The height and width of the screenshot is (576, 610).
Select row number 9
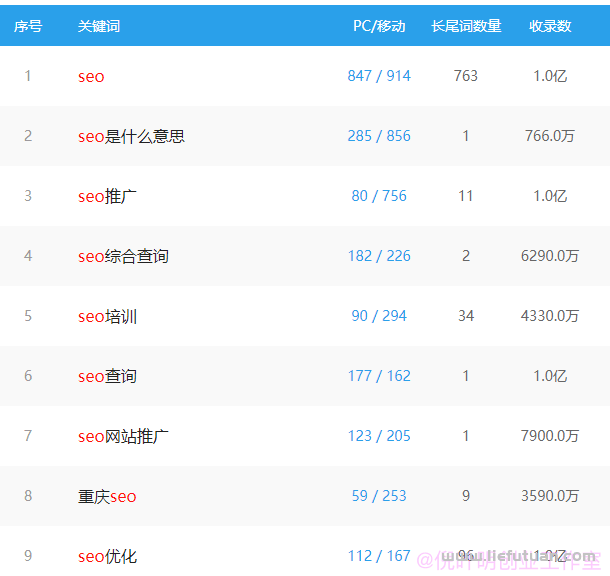[28, 556]
